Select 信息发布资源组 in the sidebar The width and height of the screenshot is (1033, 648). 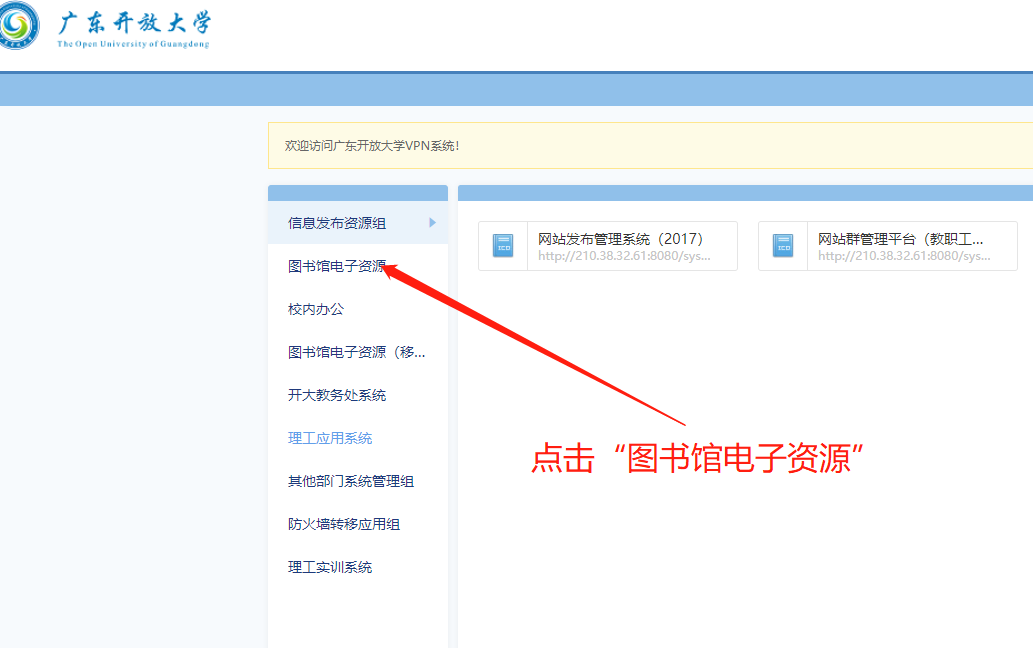tap(337, 223)
